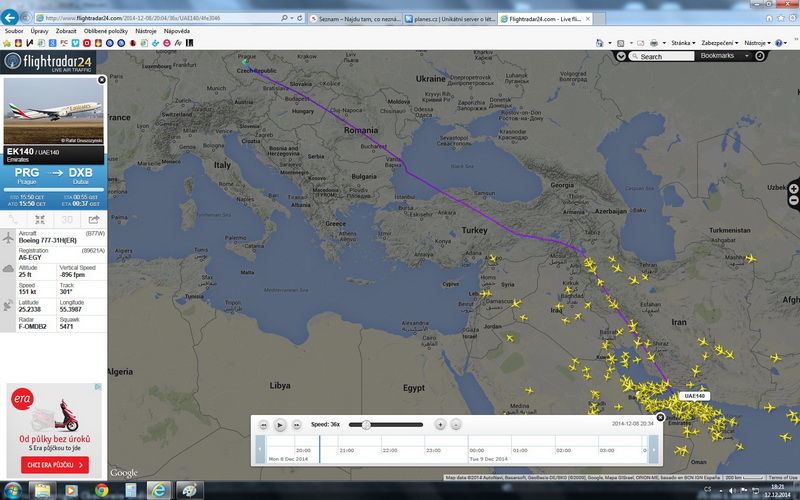Open the Zabezpečení dropdown in command bar
Viewport: 800px width, 500px height.
tap(719, 43)
